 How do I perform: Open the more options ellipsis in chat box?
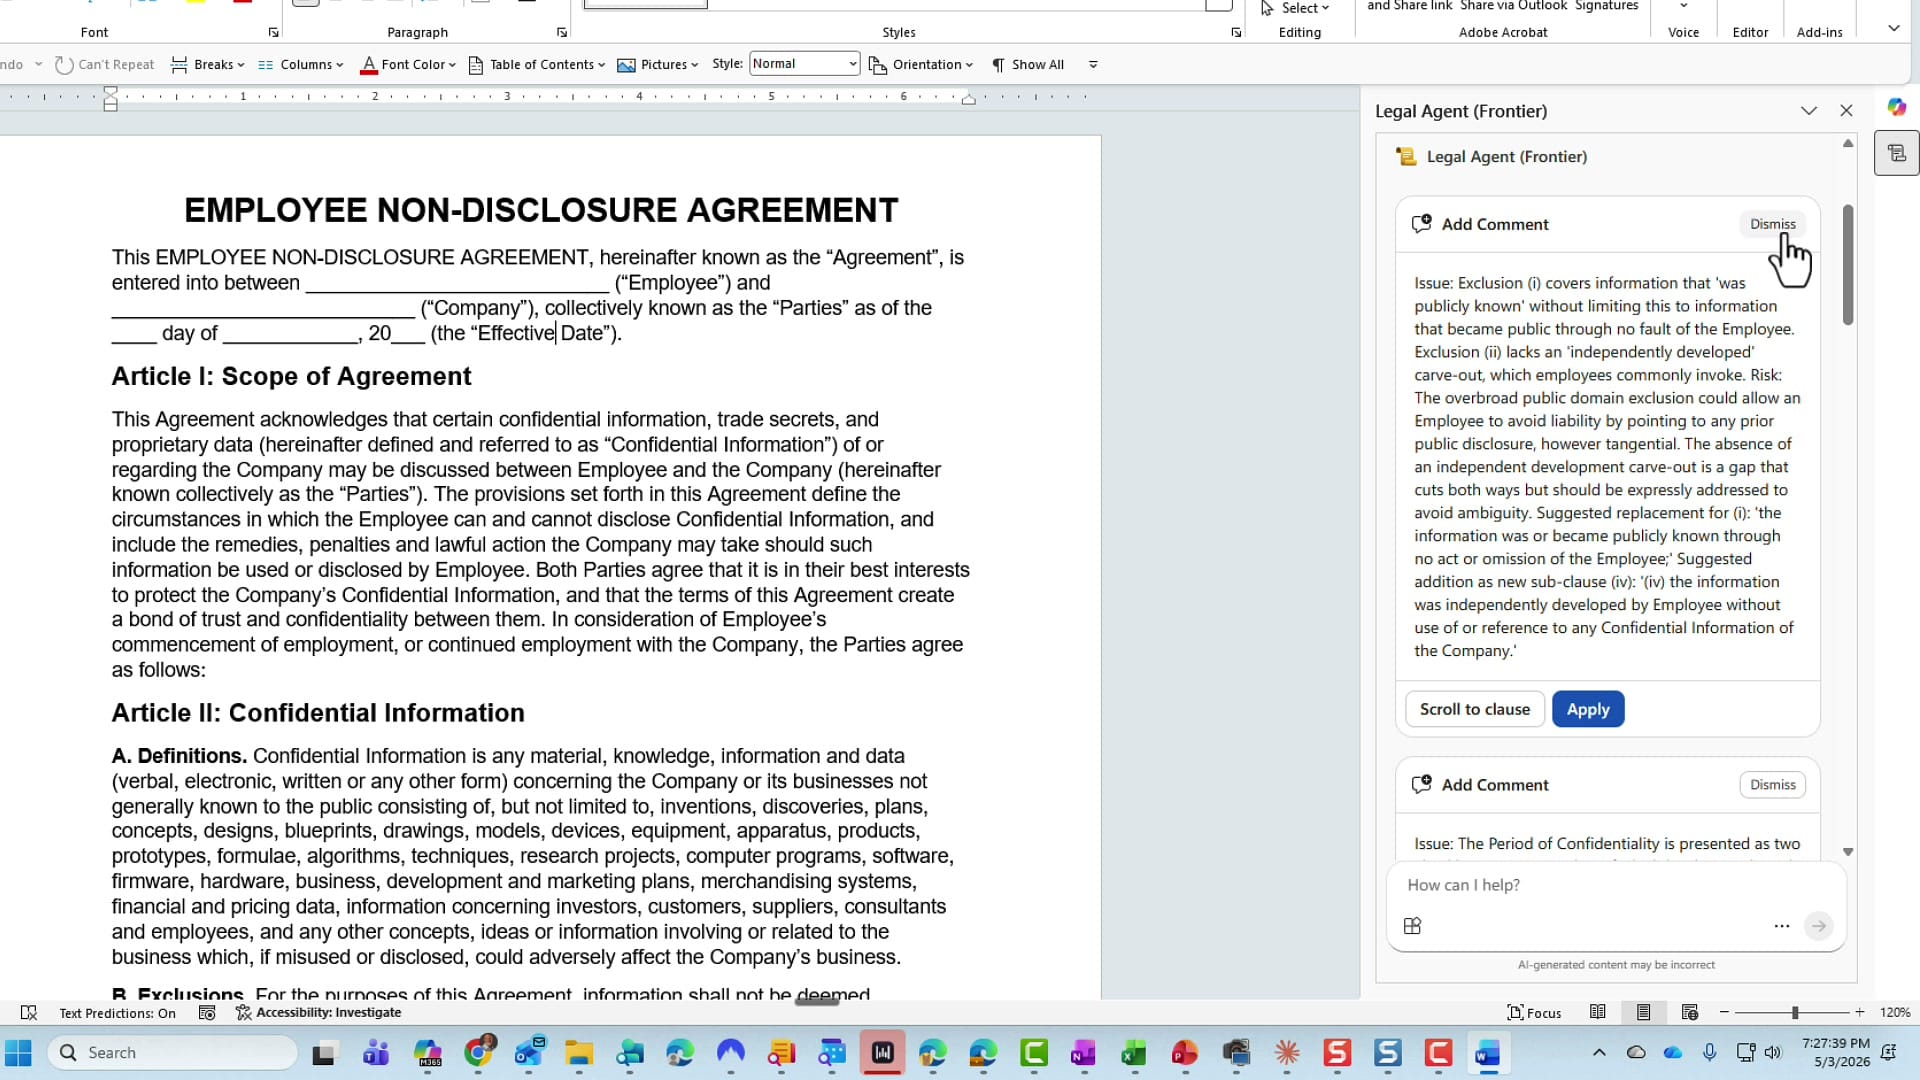click(1781, 926)
